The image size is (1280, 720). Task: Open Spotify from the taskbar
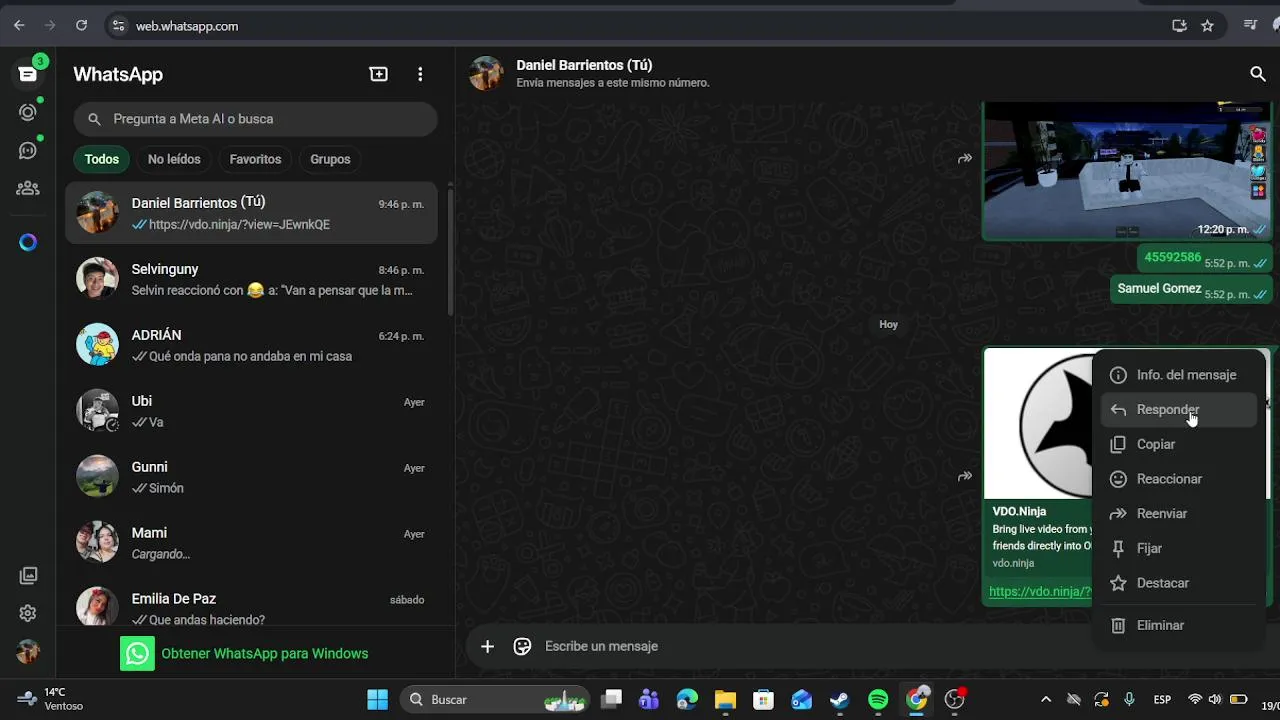click(878, 700)
